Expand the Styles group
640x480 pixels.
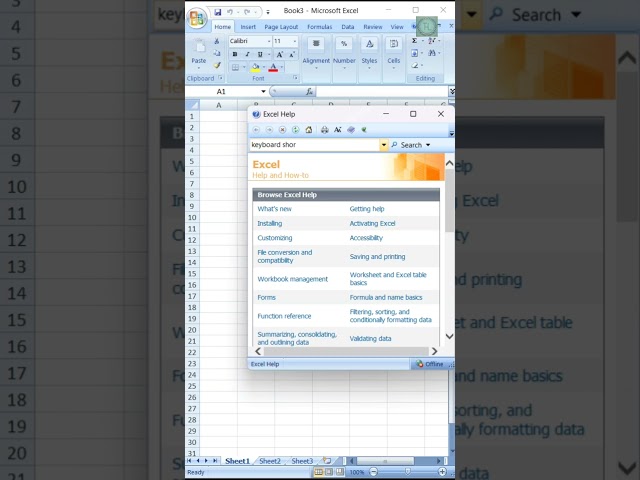(369, 53)
